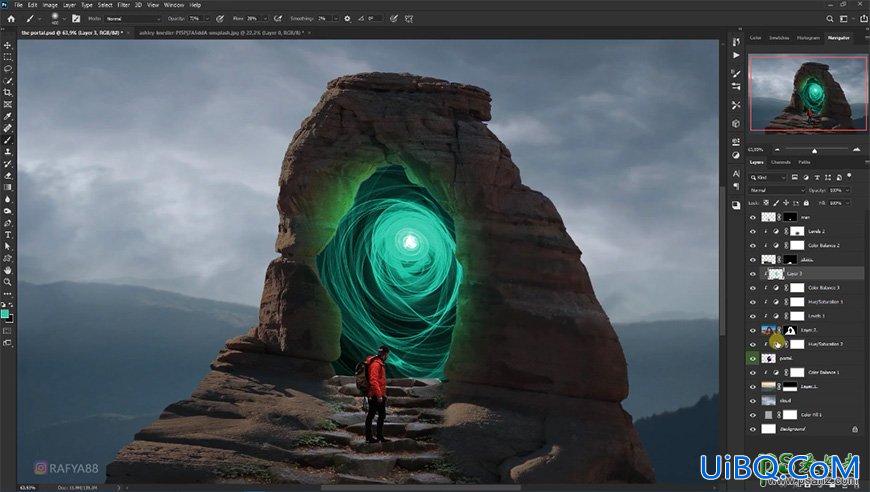Screen dimensions: 870x492
Task: Hide the Background layer
Action: click(753, 429)
